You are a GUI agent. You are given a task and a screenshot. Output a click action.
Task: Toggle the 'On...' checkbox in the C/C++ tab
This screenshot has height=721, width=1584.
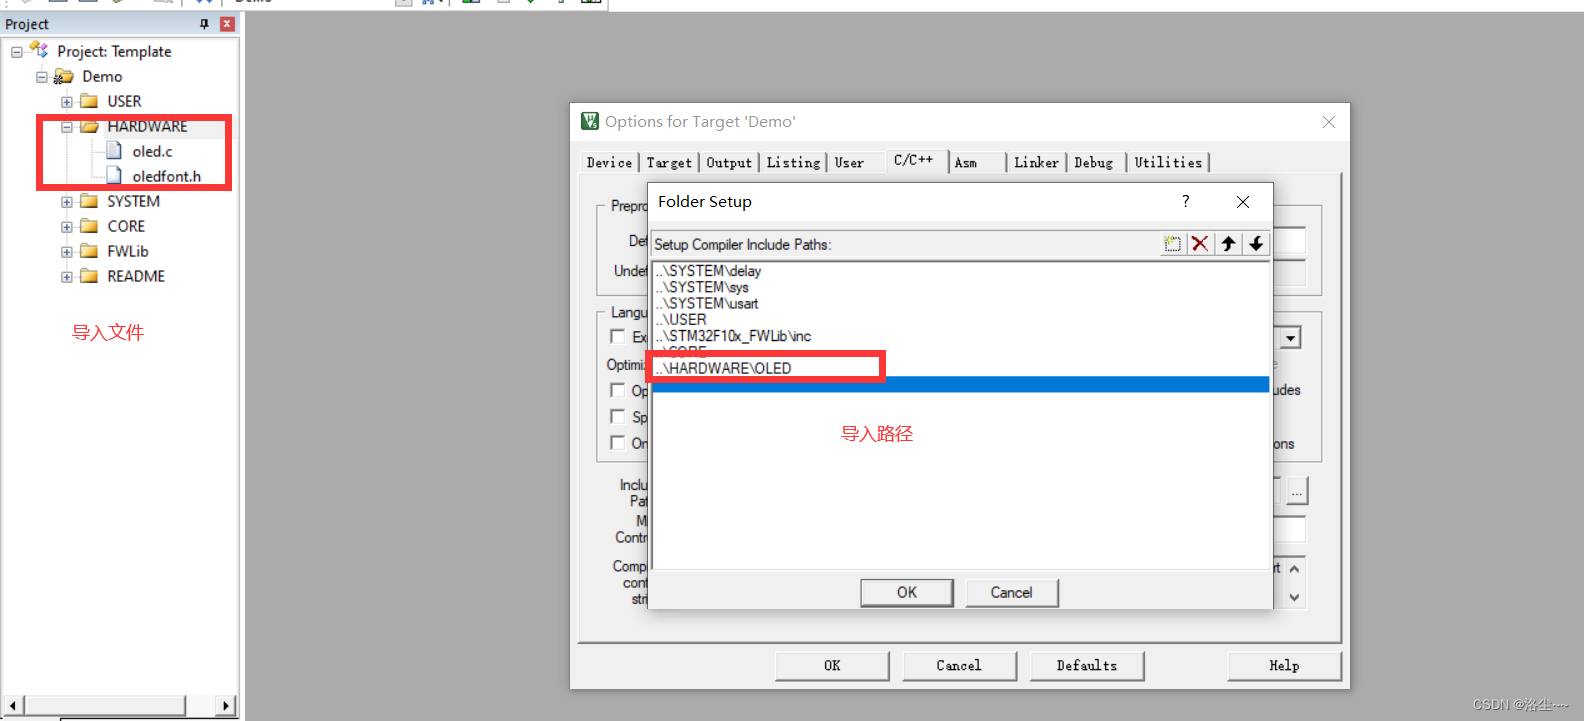point(618,442)
